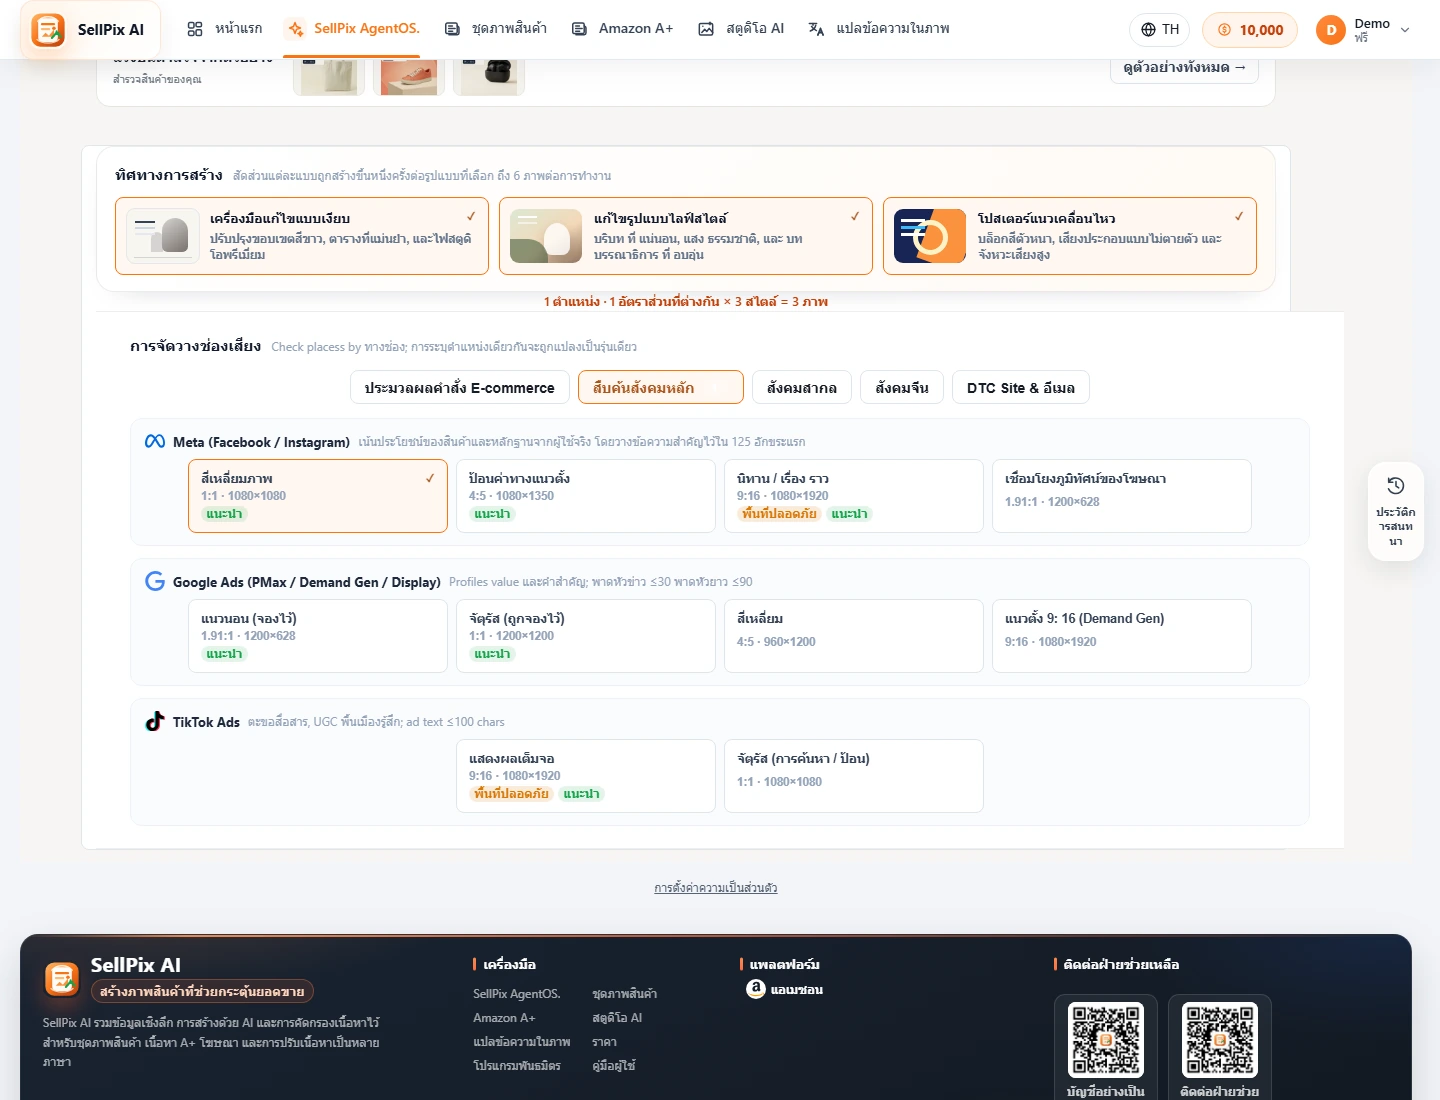Click the orange sneaker sample thumbnail
The image size is (1440, 1100).
[409, 77]
